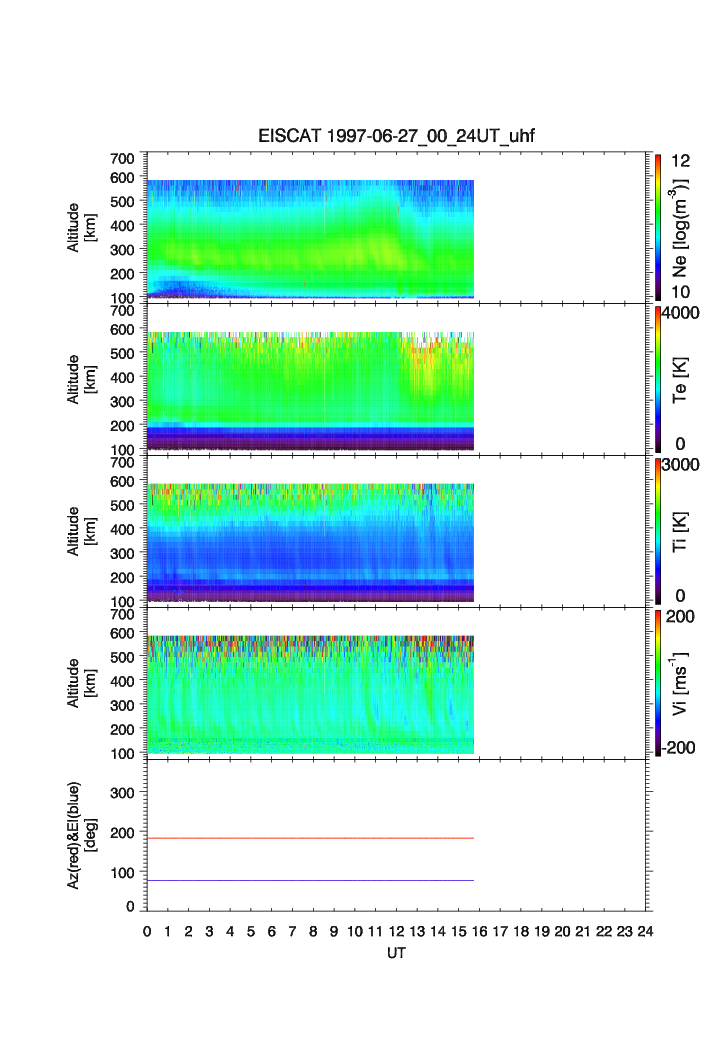Image resolution: width=708 pixels, height=1063 pixels.
Task: Select the Ne electron density color bar
Action: point(658,227)
